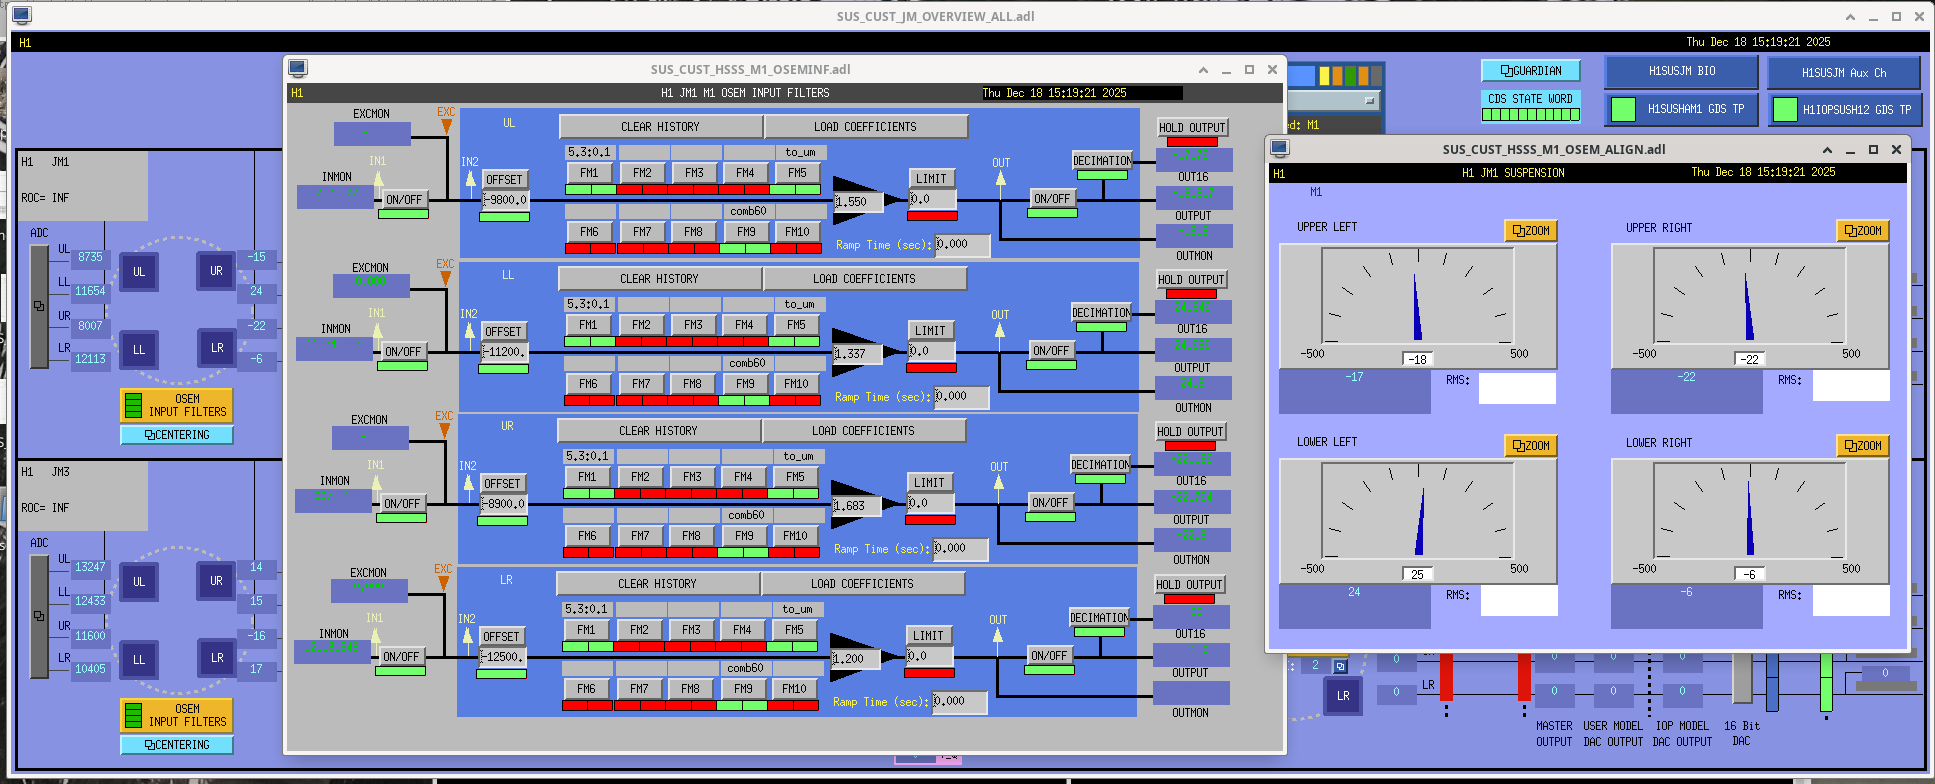Screen dimensions: 1935x784
Task: Click the Upper Right alignment meter needle
Action: [1748, 310]
